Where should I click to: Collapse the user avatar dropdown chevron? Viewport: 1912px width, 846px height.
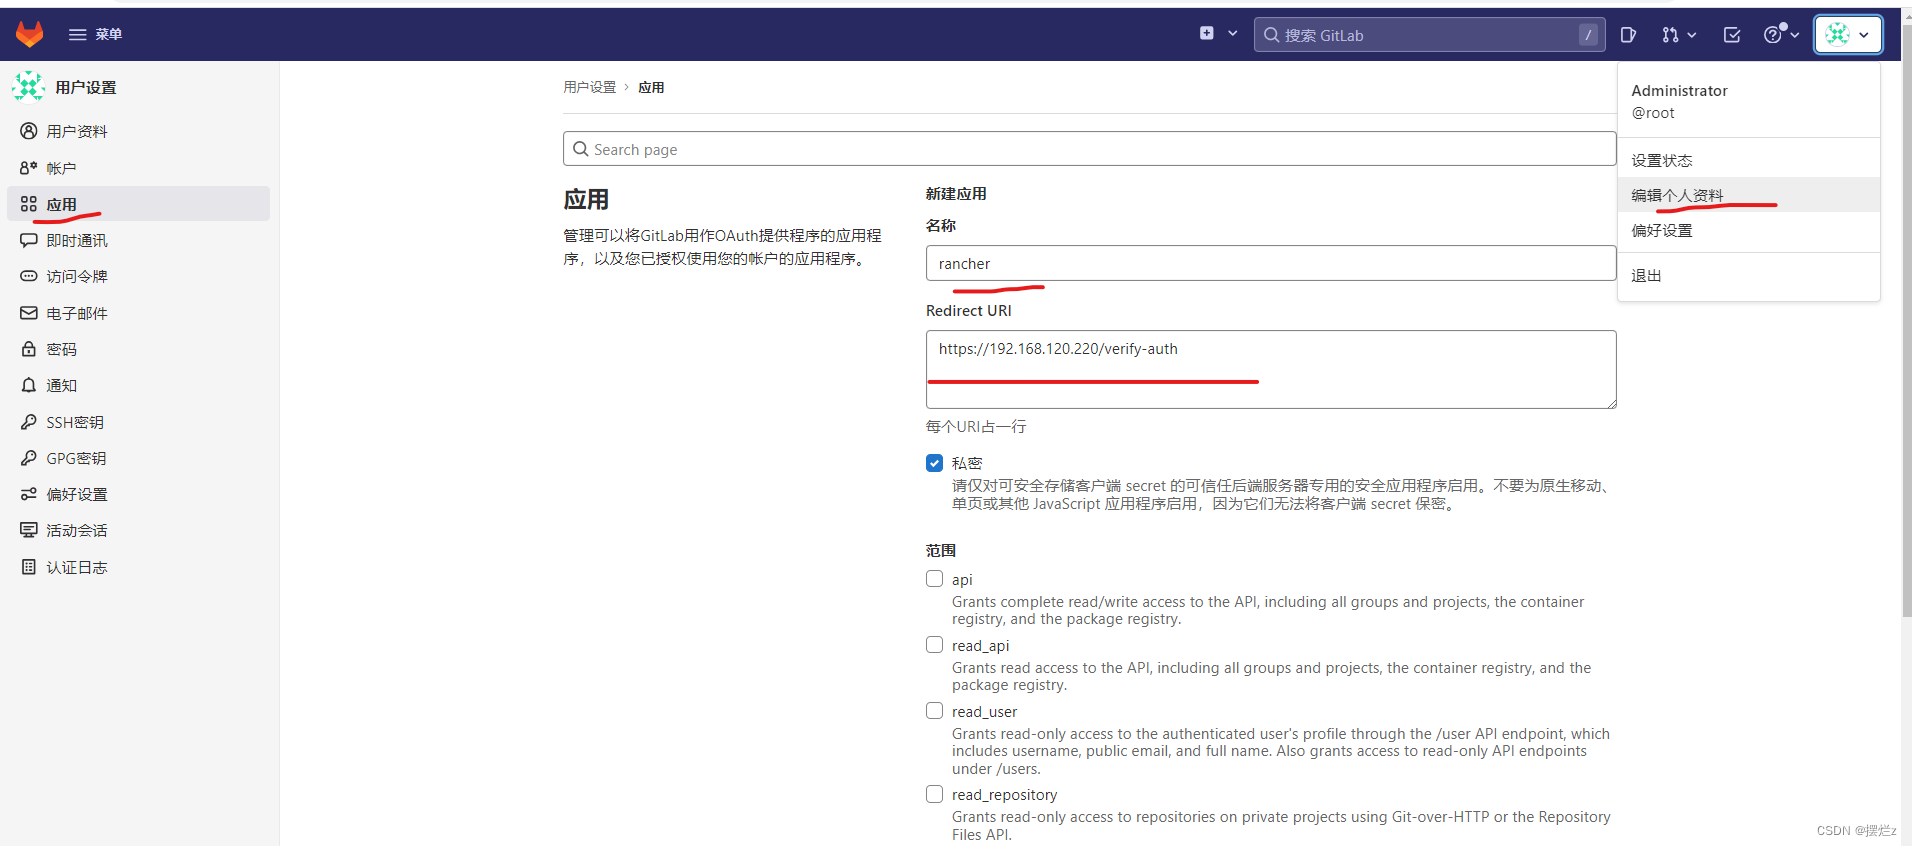point(1864,35)
